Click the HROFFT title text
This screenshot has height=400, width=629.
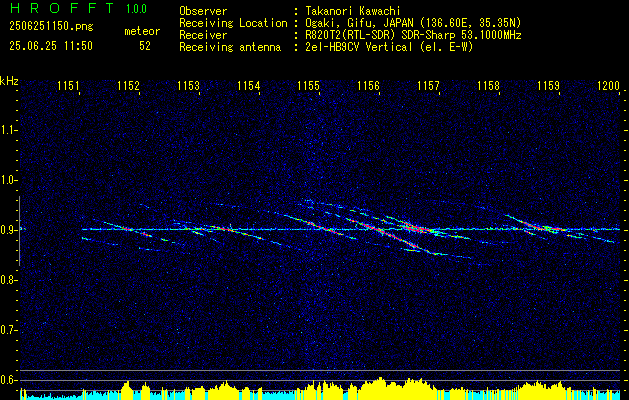pyautogui.click(x=63, y=8)
